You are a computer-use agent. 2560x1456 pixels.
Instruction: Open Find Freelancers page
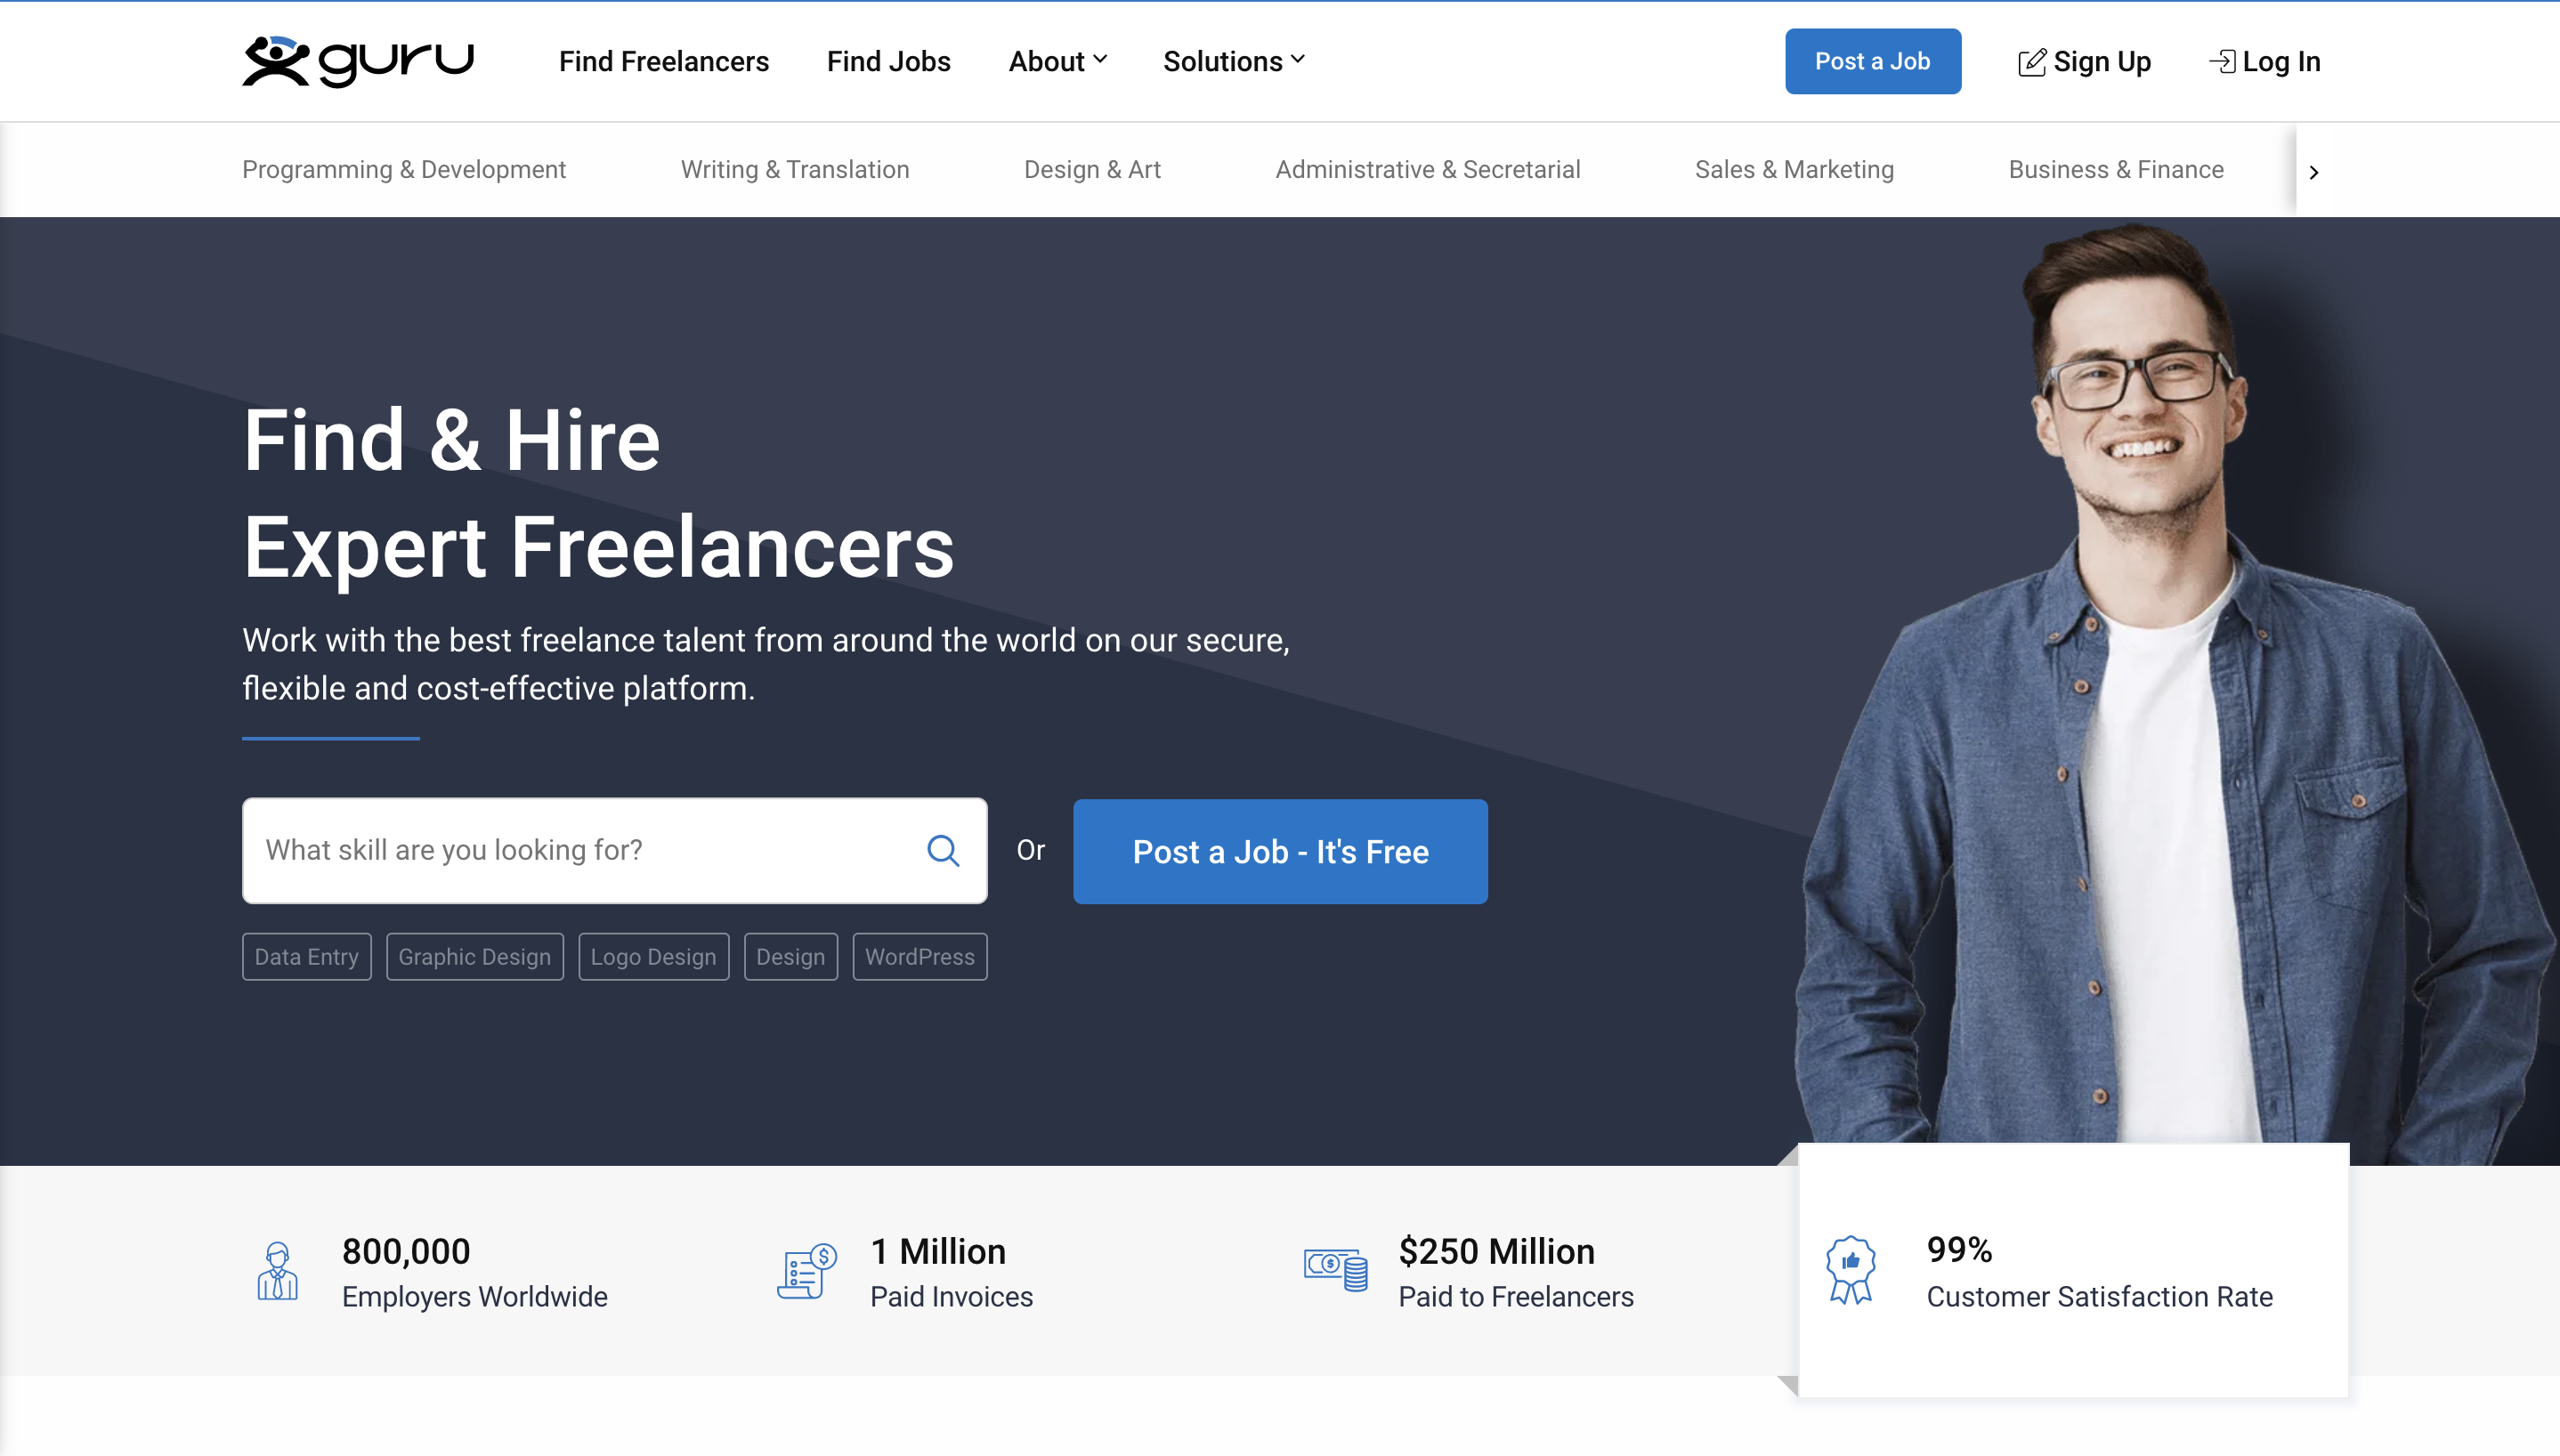pyautogui.click(x=664, y=61)
